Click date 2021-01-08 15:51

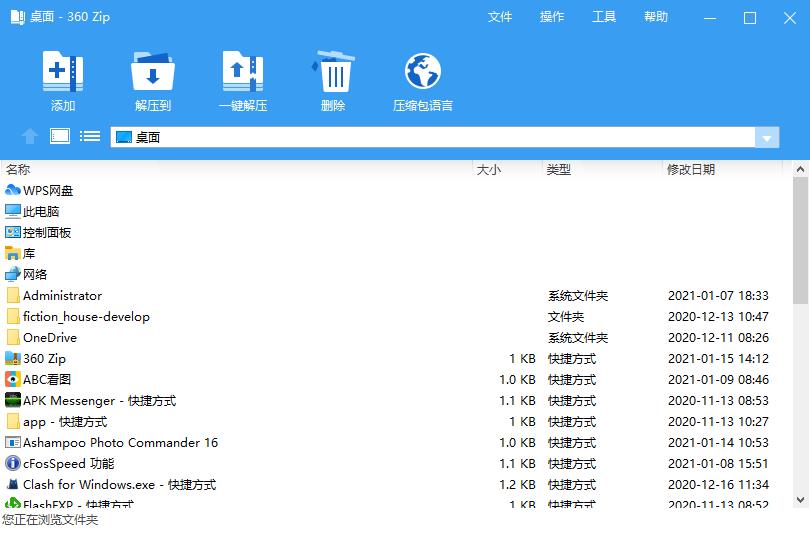[718, 464]
